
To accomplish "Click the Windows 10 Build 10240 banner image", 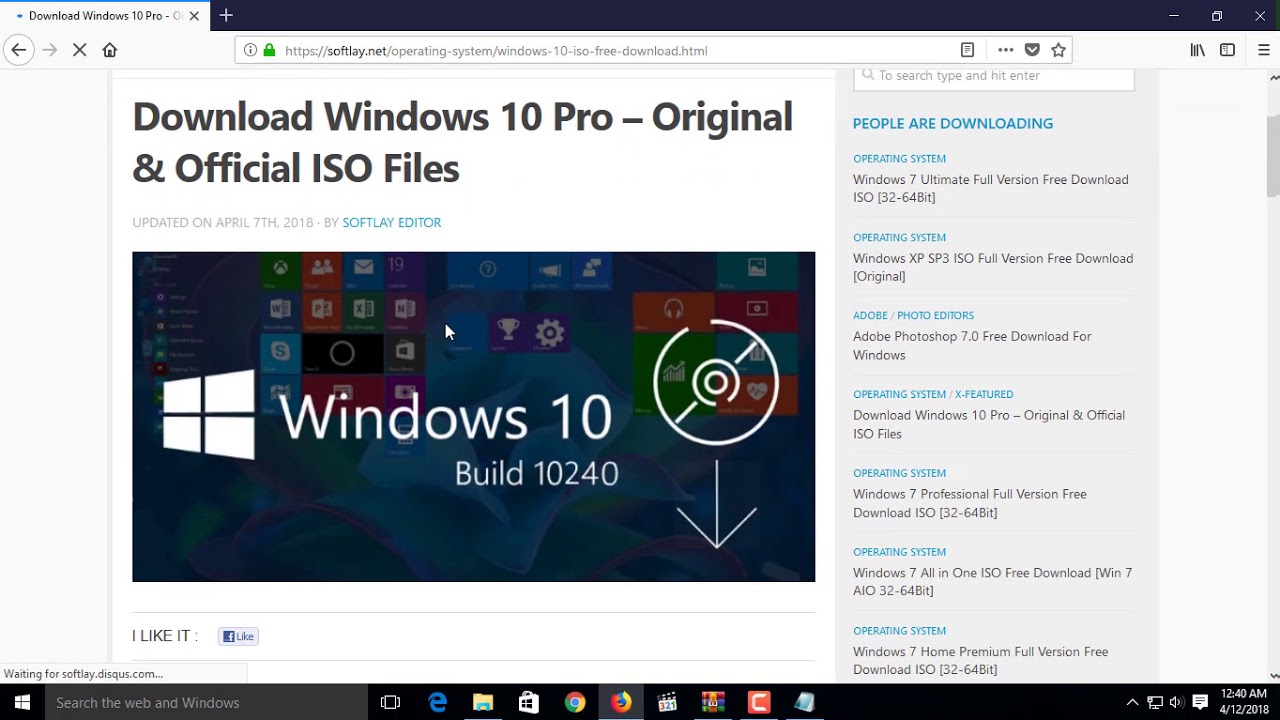I will (473, 416).
